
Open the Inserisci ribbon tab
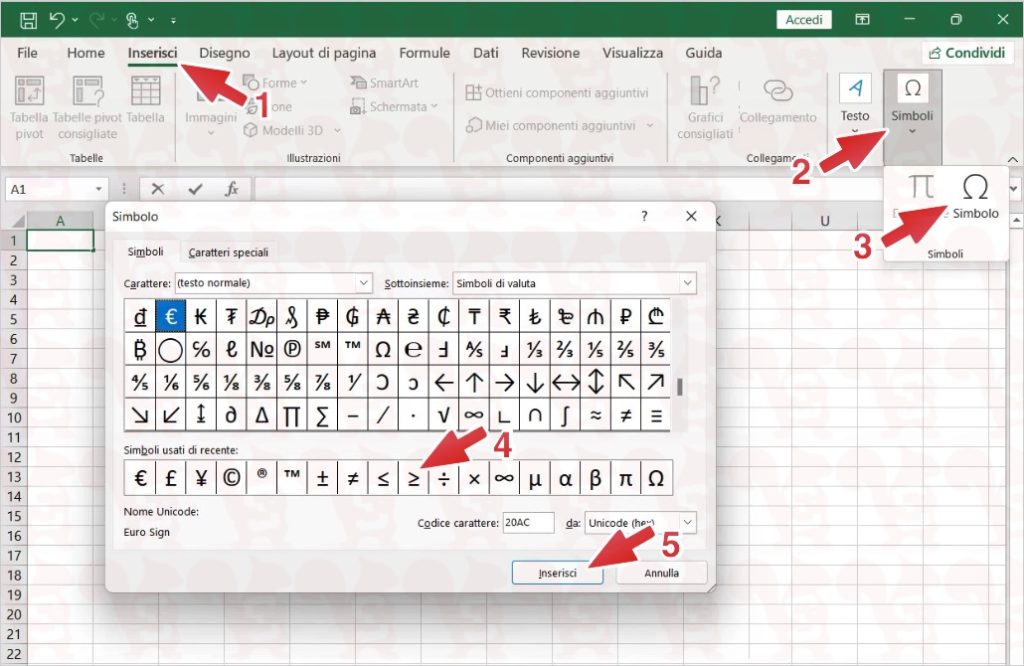click(152, 53)
